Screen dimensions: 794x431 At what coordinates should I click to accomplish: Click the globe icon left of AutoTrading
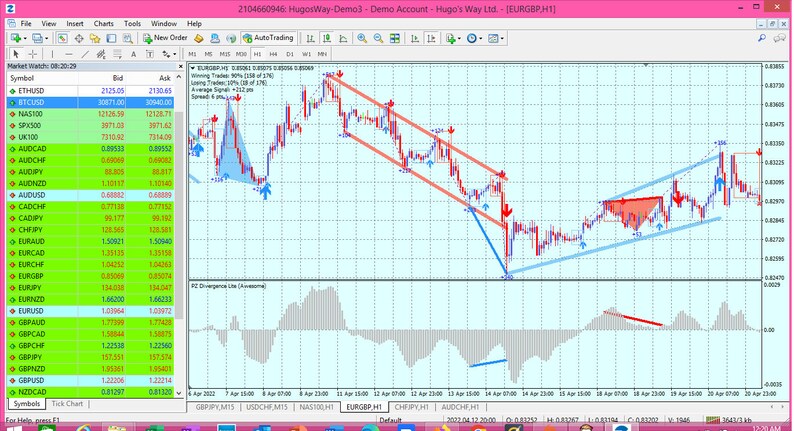[x=231, y=38]
